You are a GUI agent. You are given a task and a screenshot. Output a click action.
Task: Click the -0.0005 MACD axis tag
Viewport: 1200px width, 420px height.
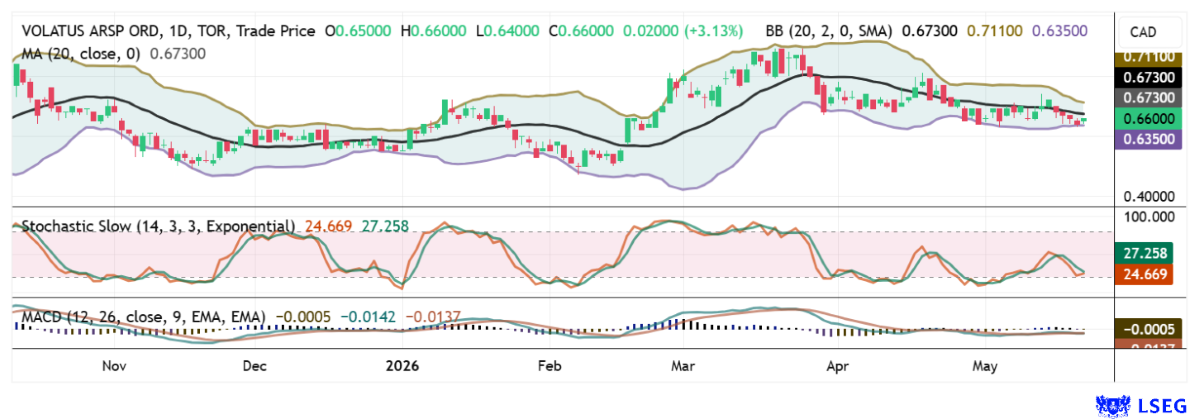[1147, 329]
